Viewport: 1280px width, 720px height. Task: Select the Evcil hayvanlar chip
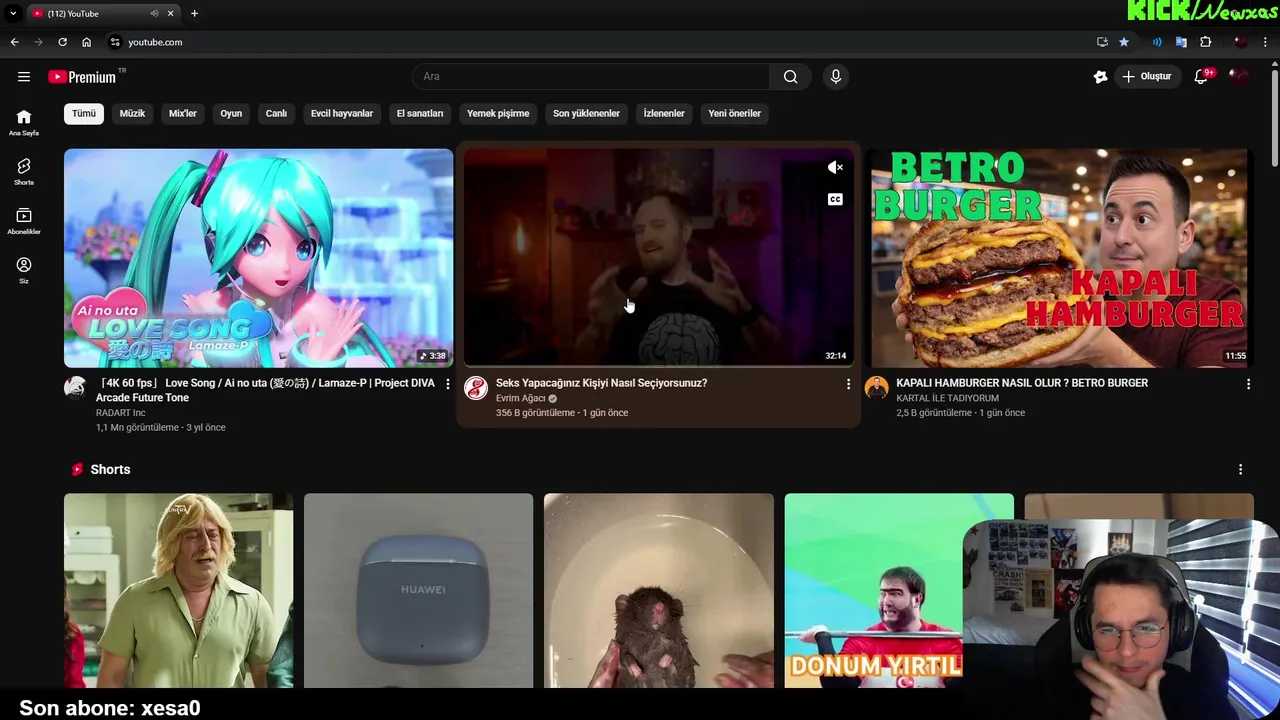tap(342, 113)
